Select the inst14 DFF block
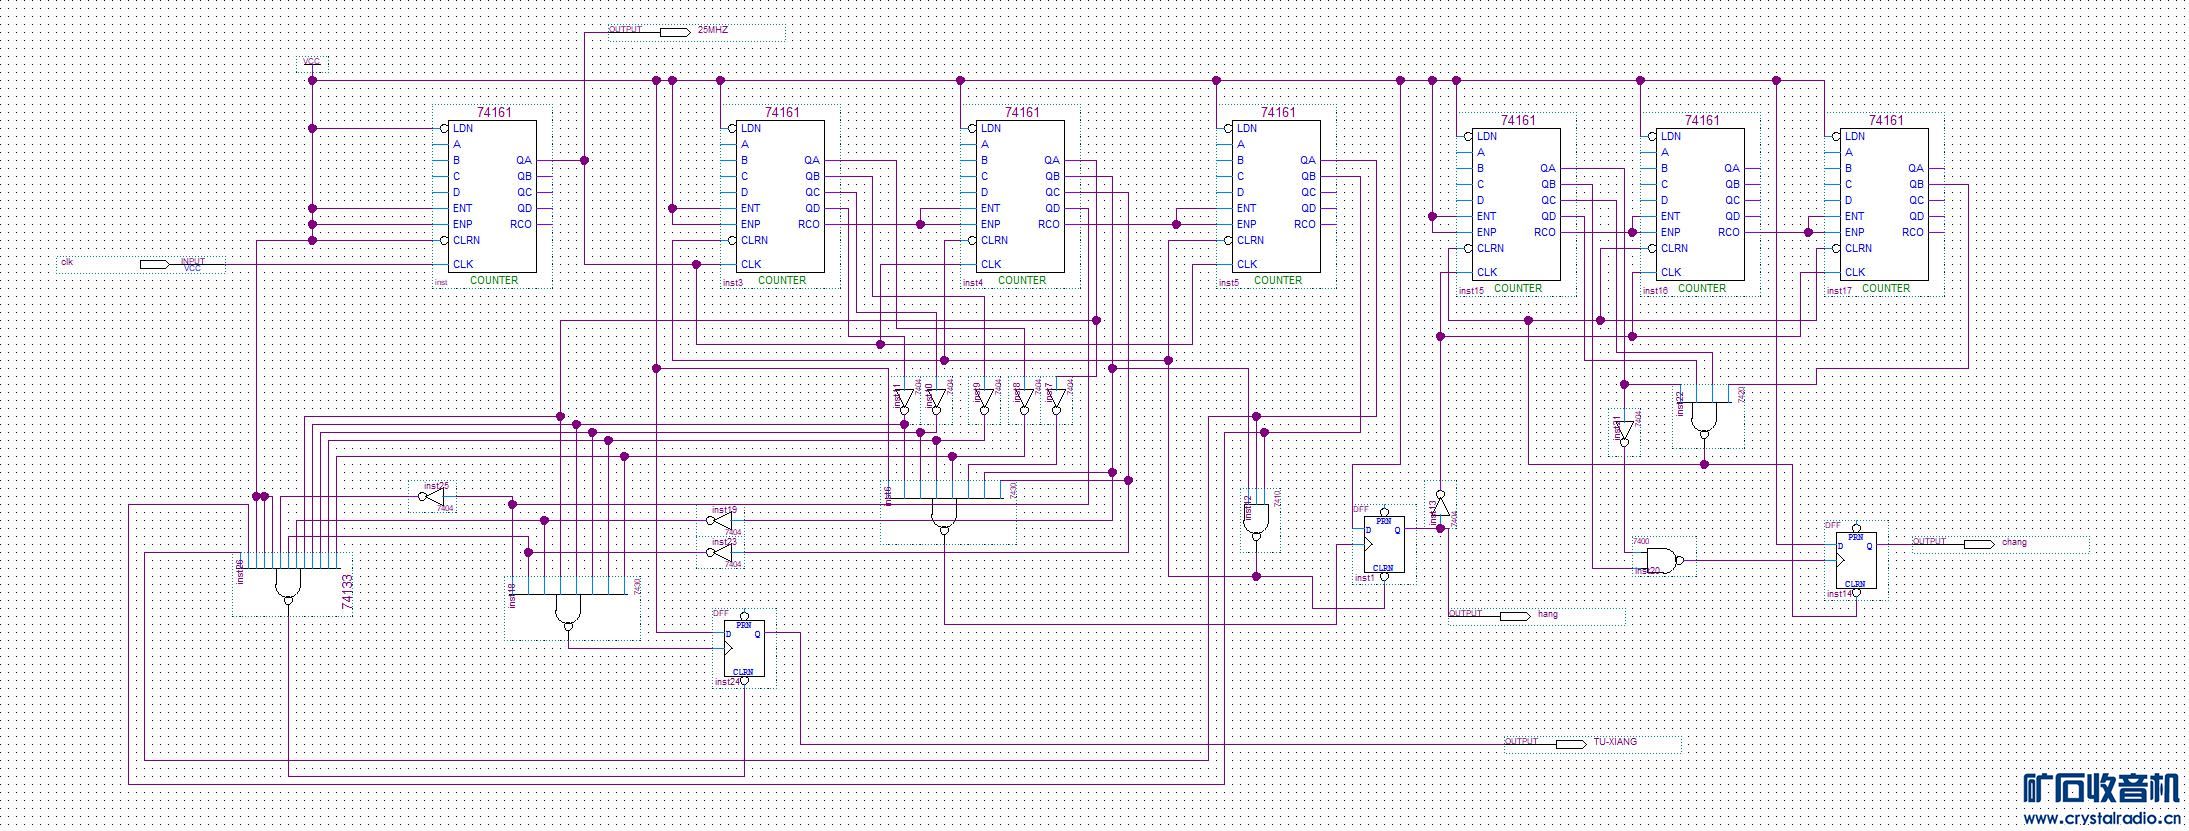This screenshot has width=2189, height=831. click(1855, 560)
